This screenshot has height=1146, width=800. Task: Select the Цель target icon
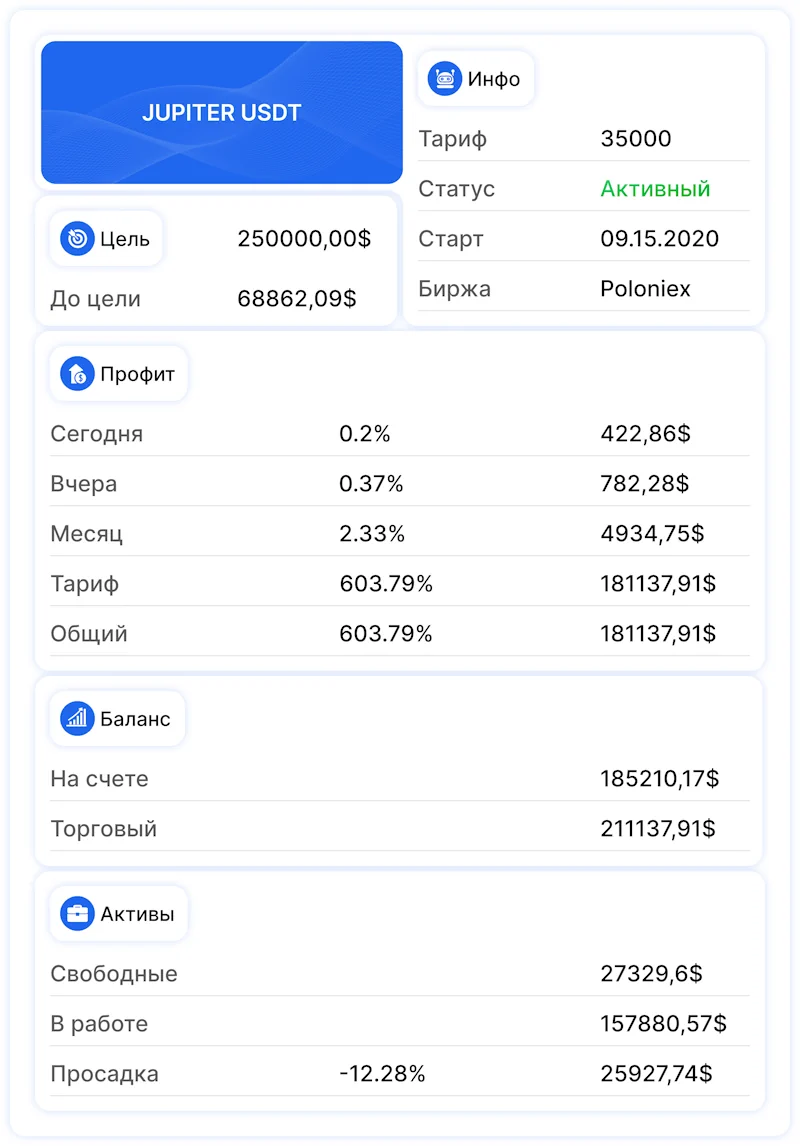(77, 238)
